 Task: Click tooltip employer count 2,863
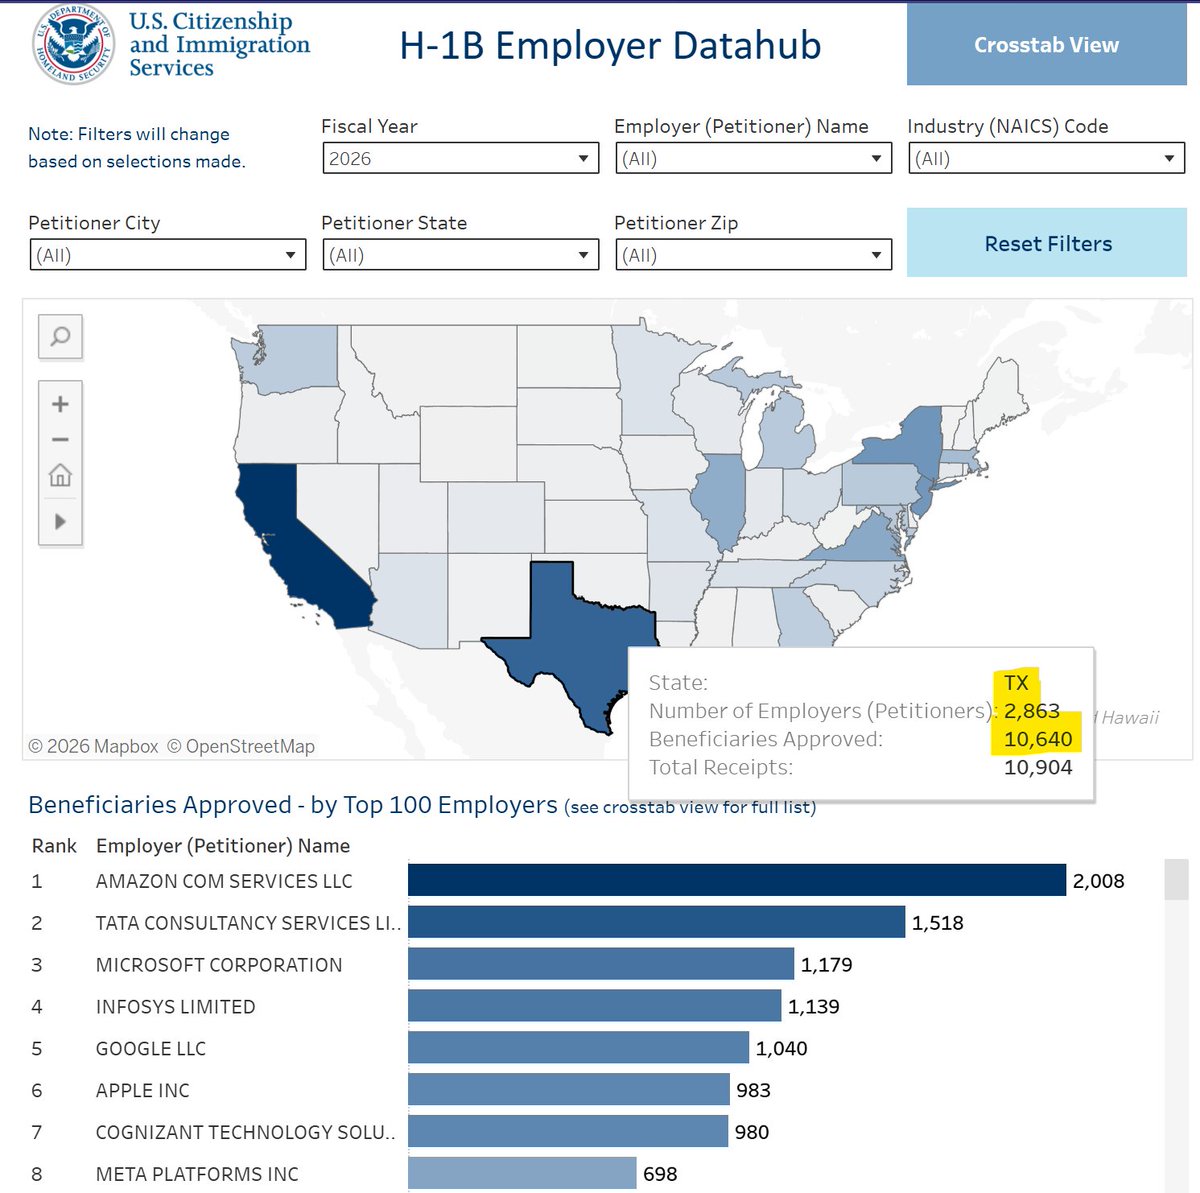1032,711
